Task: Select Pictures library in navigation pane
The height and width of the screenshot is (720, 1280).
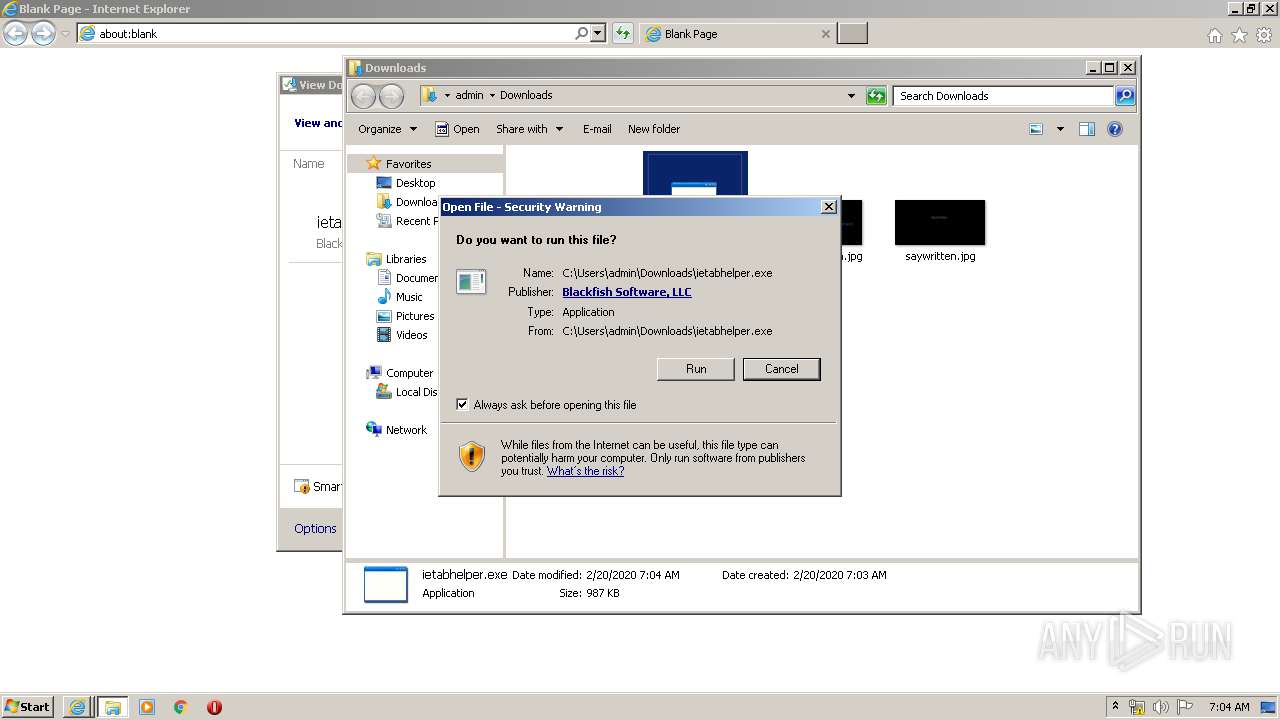Action: 414,316
